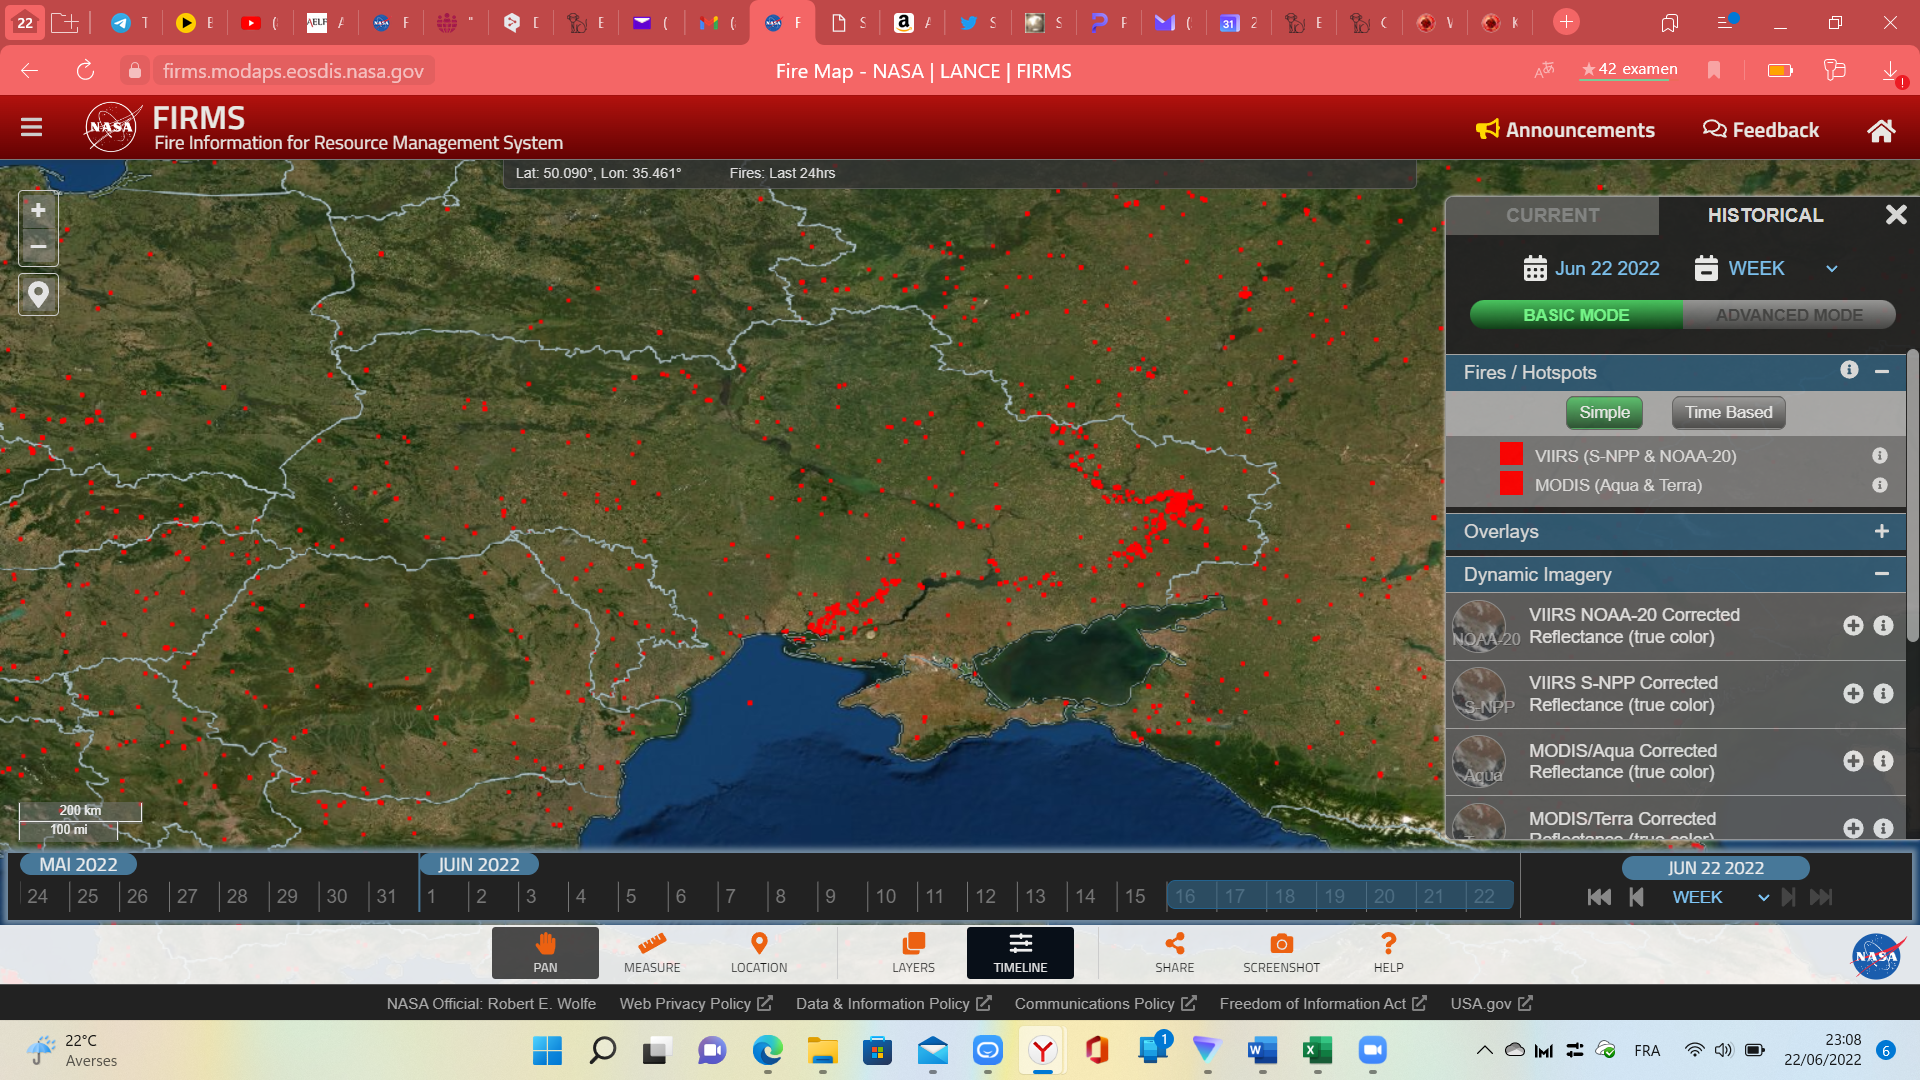Image resolution: width=1920 pixels, height=1080 pixels.
Task: Select the Simple fire display mode
Action: click(x=1603, y=412)
